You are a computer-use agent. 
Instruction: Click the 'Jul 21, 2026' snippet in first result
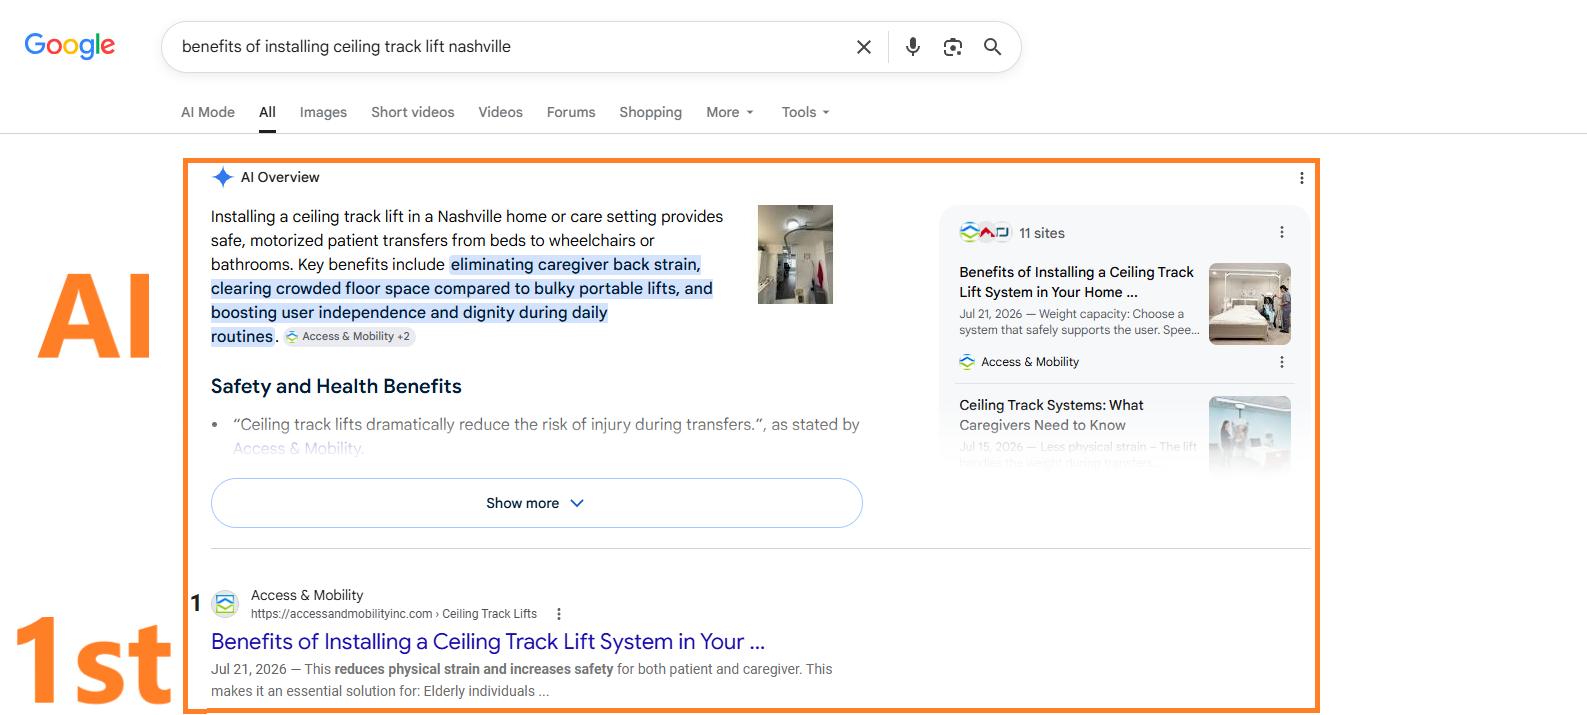tap(249, 669)
